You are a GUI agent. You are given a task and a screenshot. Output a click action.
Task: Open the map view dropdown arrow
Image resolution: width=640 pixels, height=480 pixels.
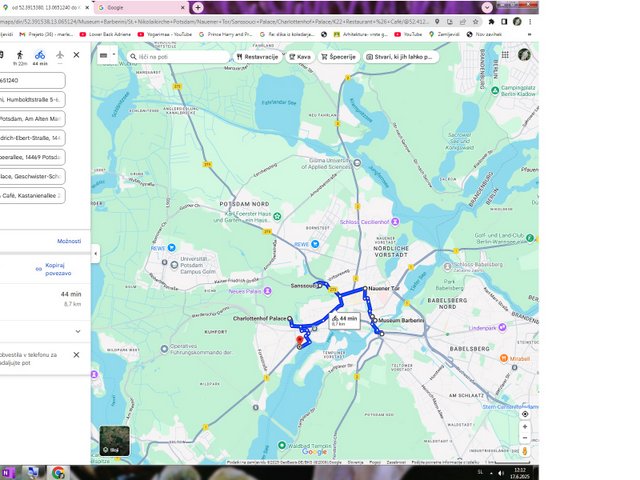(x=114, y=55)
